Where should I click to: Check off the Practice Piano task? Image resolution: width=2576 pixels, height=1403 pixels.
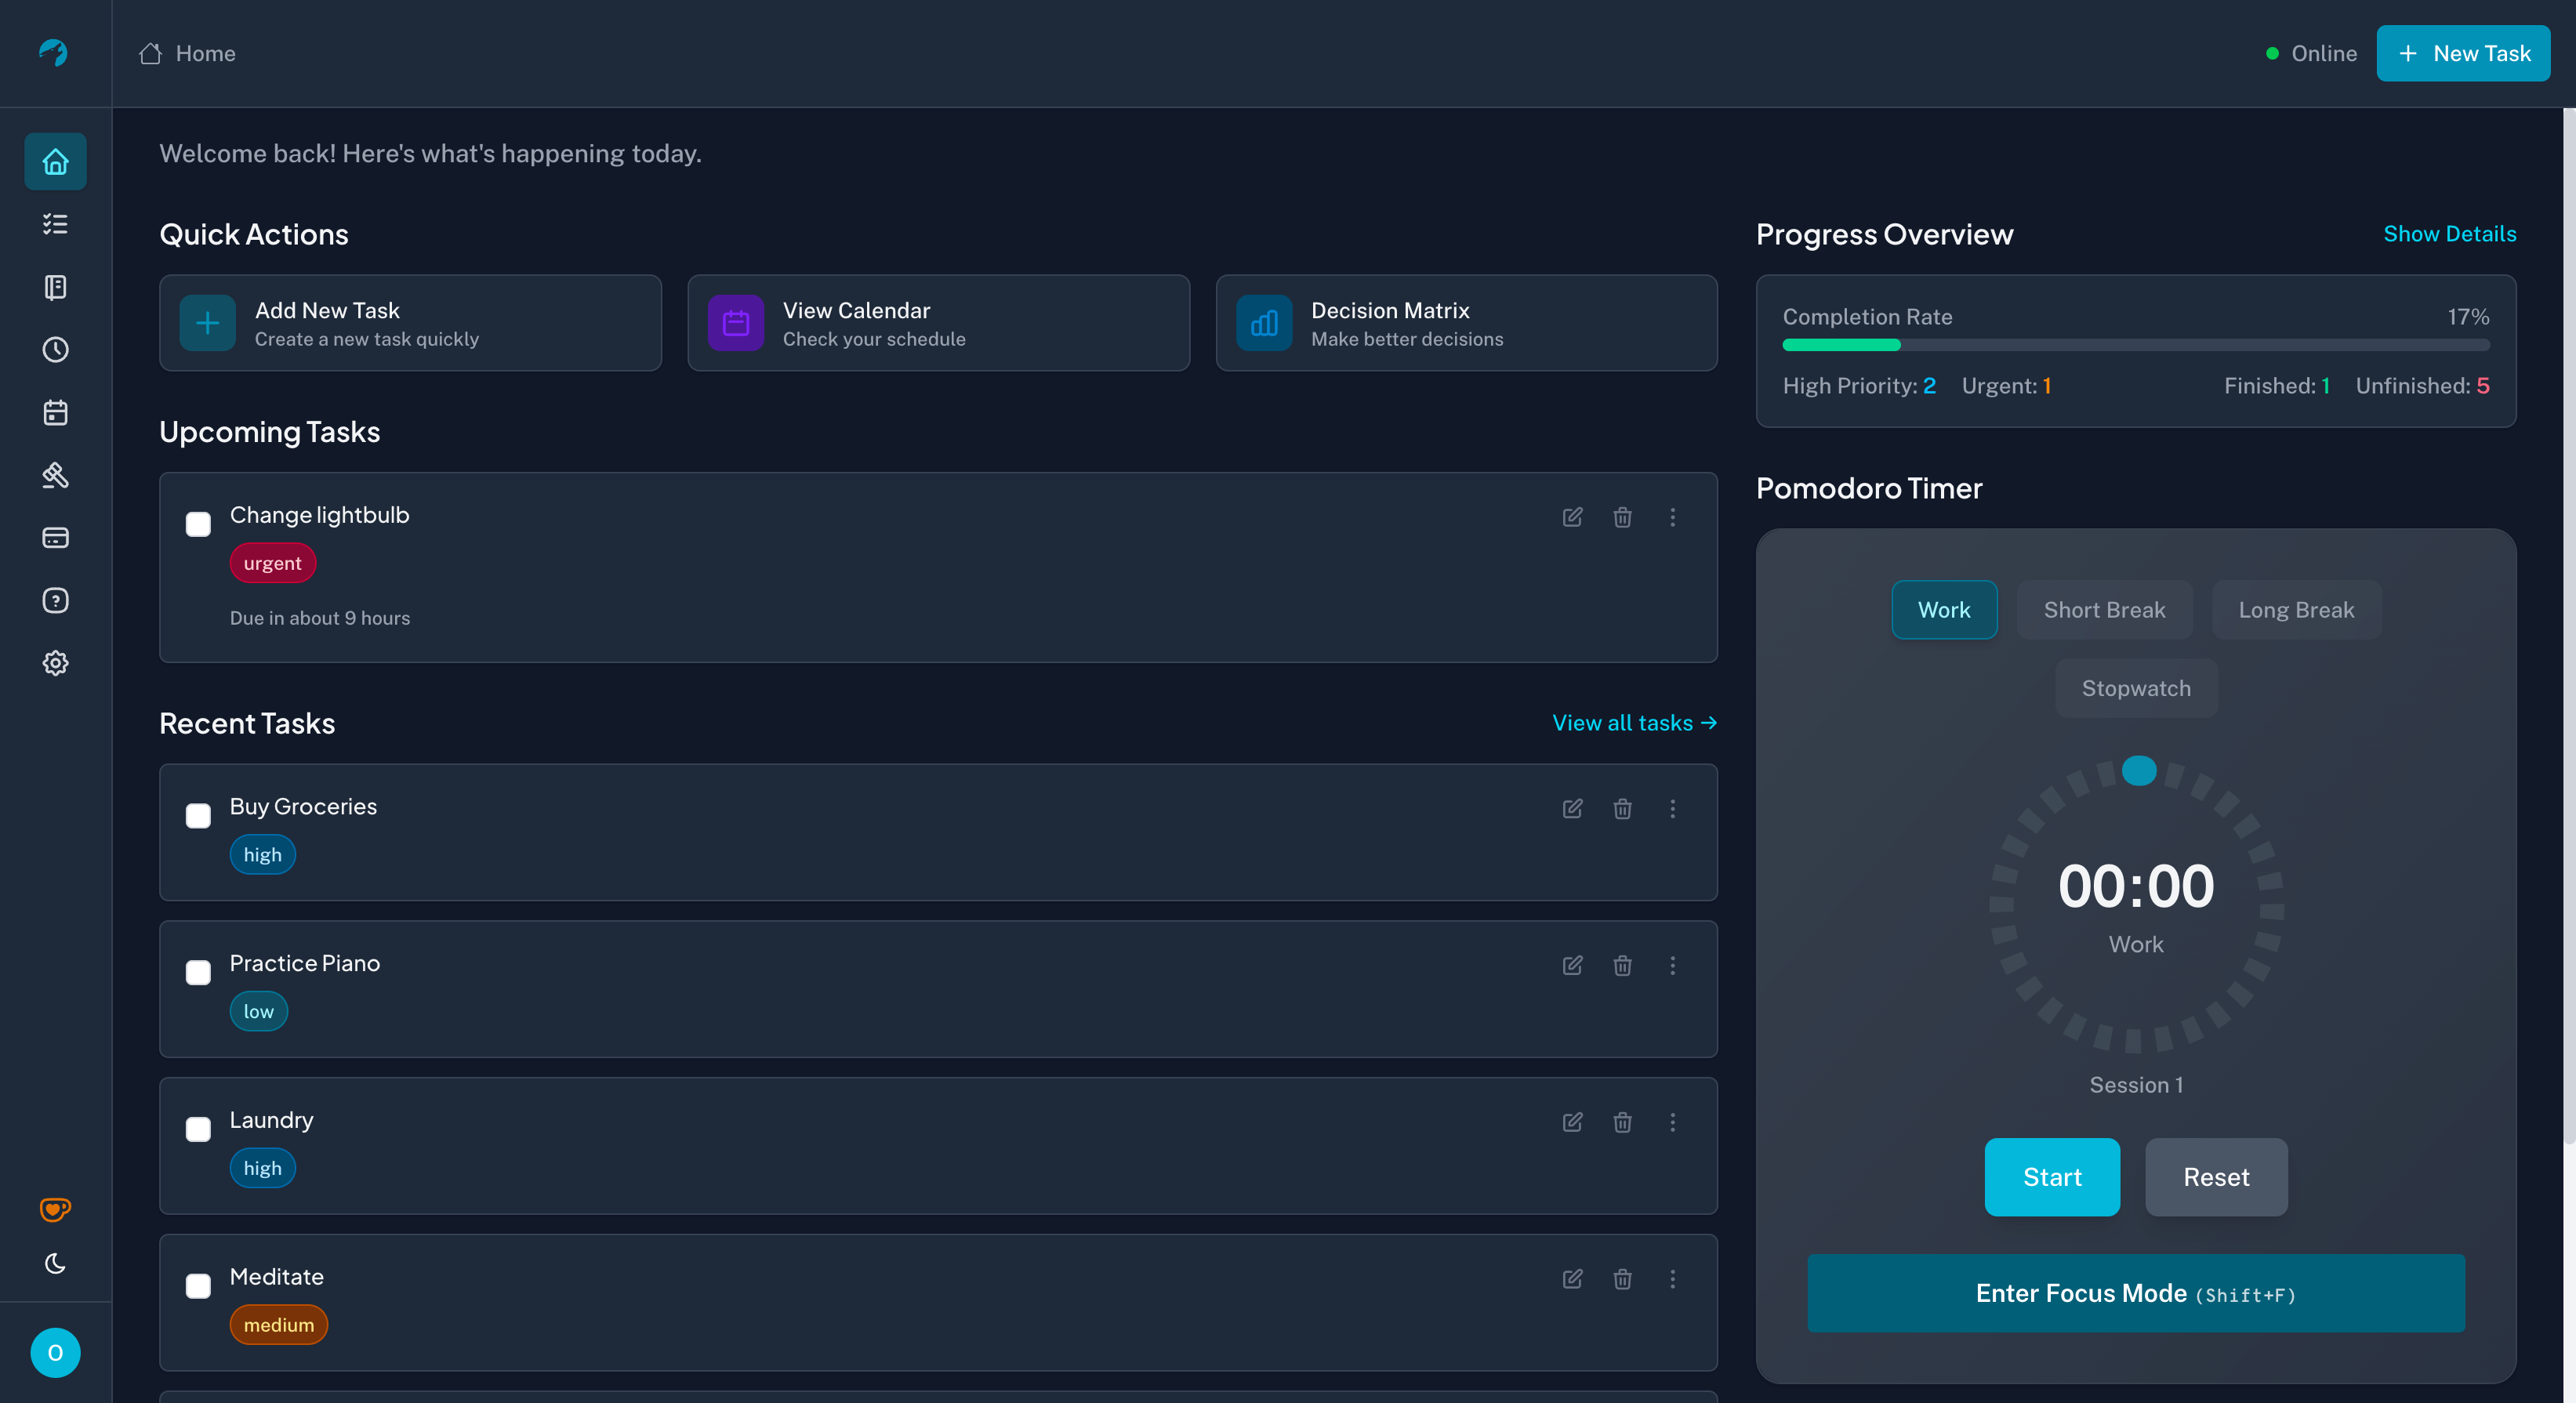[x=198, y=973]
